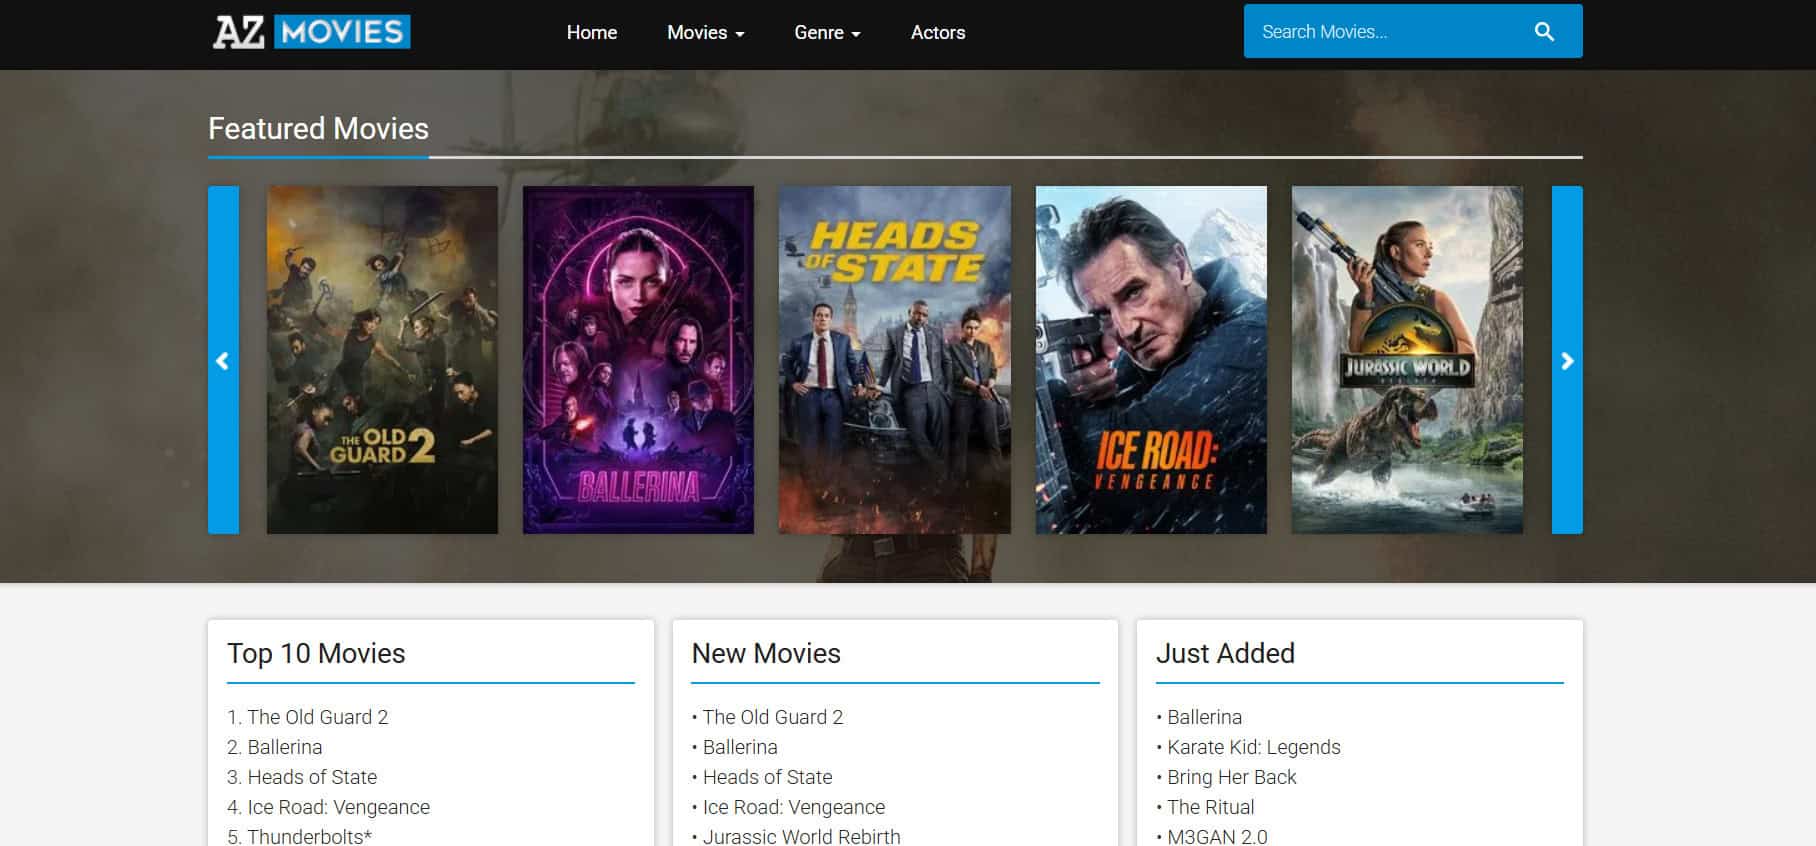Open The Ritual in Just Added
Image resolution: width=1816 pixels, height=846 pixels.
[x=1210, y=807]
